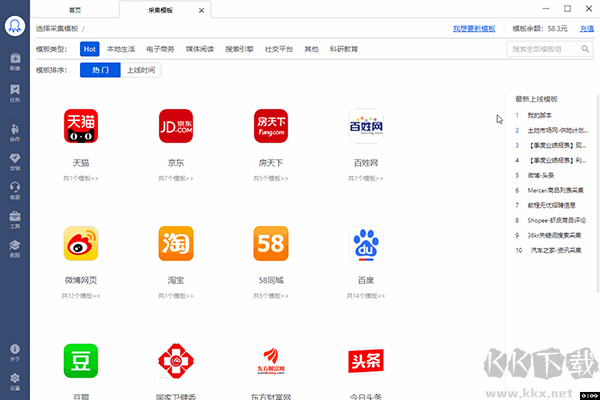The height and width of the screenshot is (400, 600).
Task: Open the 教程 graduation cap sidebar icon
Action: (15, 249)
